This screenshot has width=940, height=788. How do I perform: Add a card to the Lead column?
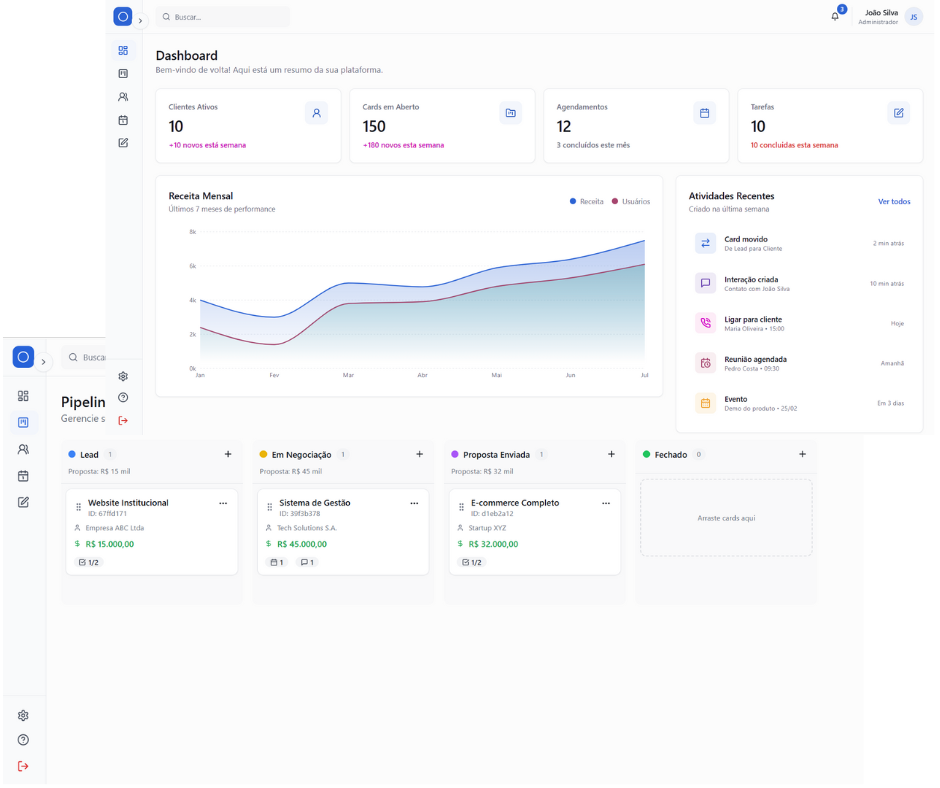click(x=228, y=454)
